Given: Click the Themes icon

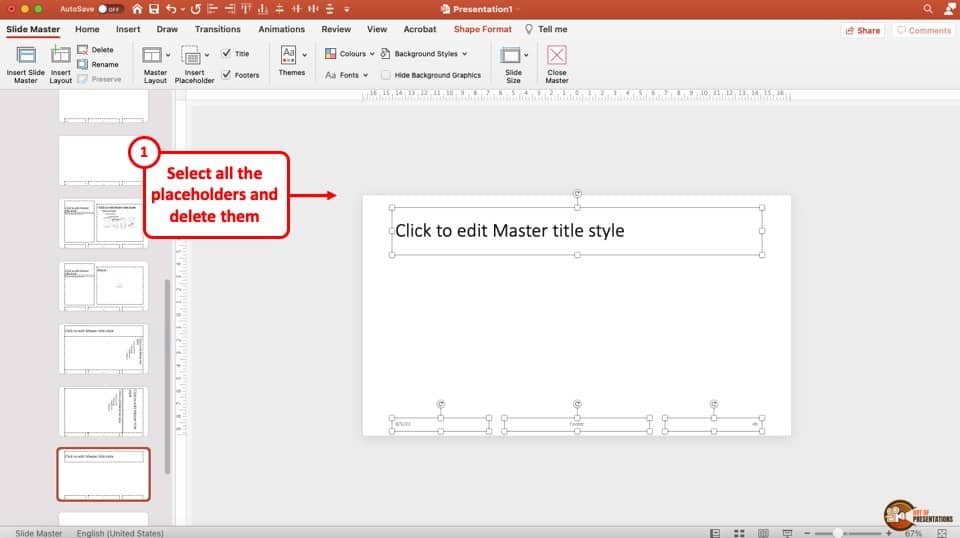Looking at the screenshot, I should pos(288,54).
